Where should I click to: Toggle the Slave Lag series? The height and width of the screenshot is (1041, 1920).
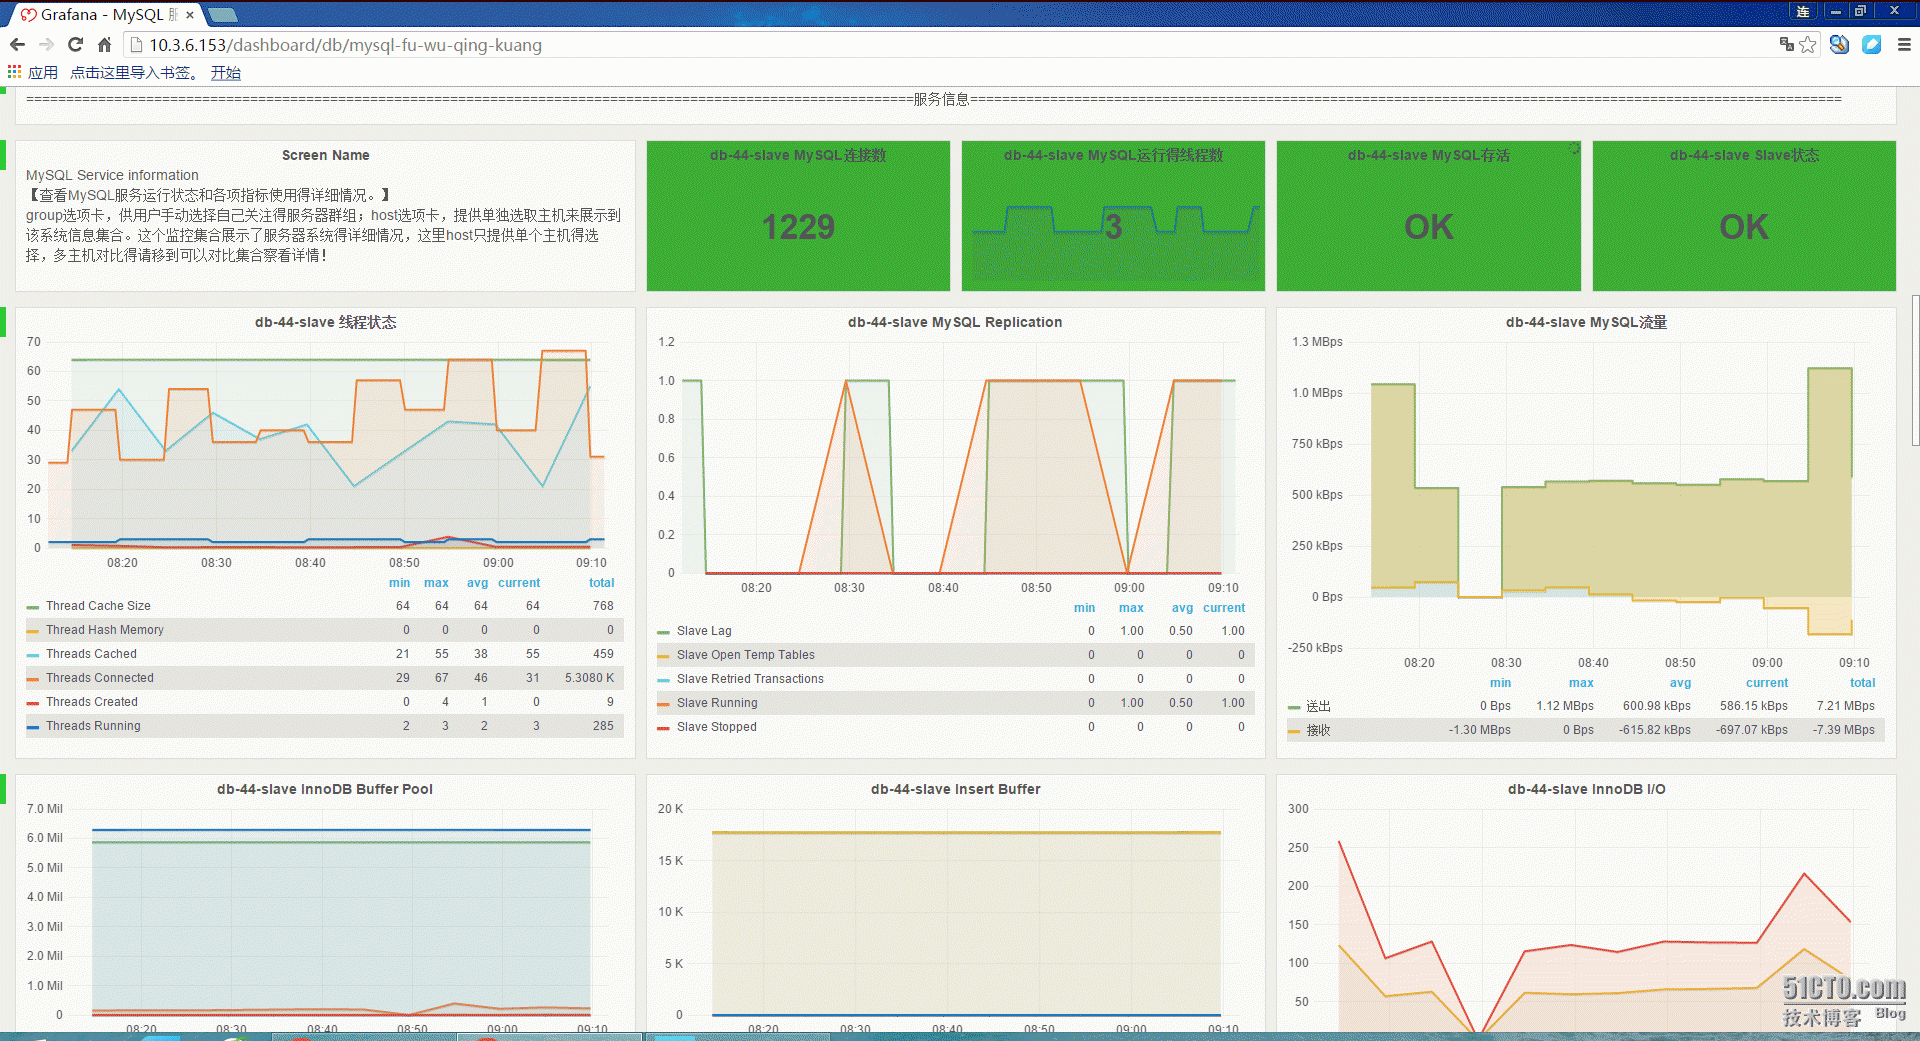pyautogui.click(x=704, y=631)
